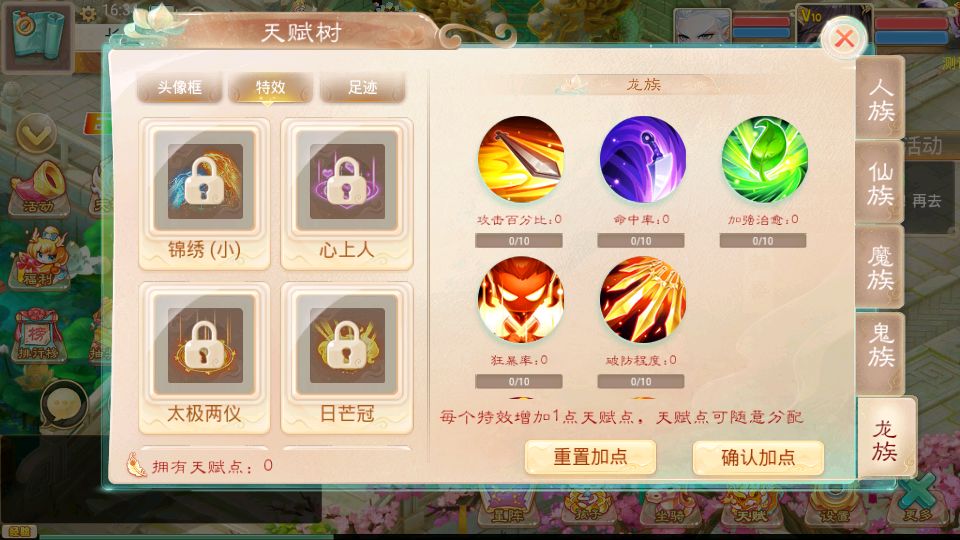960x540 pixels.
Task: Switch to the 头像框 tab
Action: click(x=179, y=88)
